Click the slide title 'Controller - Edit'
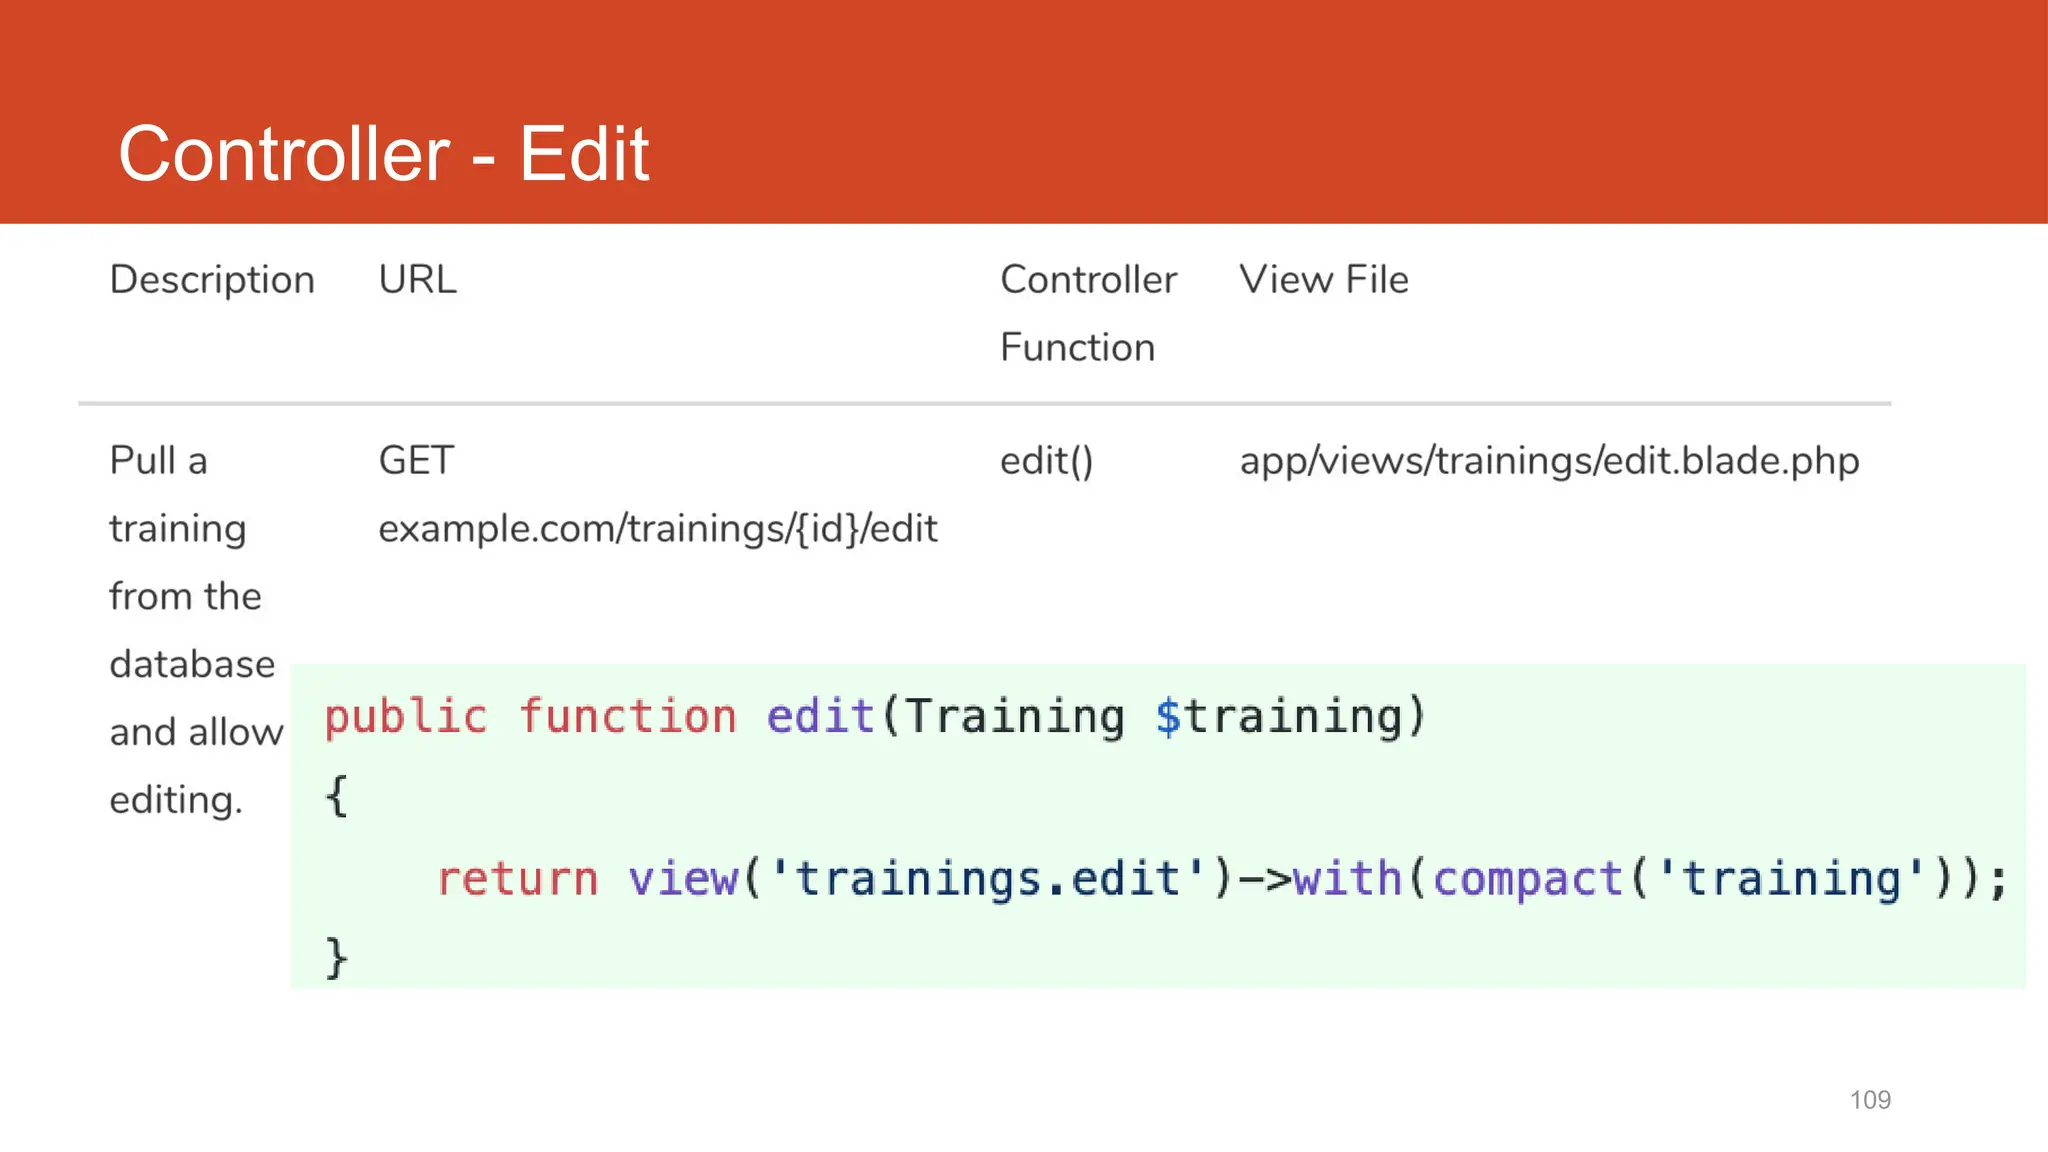Viewport: 2048px width, 1152px height. [x=384, y=154]
